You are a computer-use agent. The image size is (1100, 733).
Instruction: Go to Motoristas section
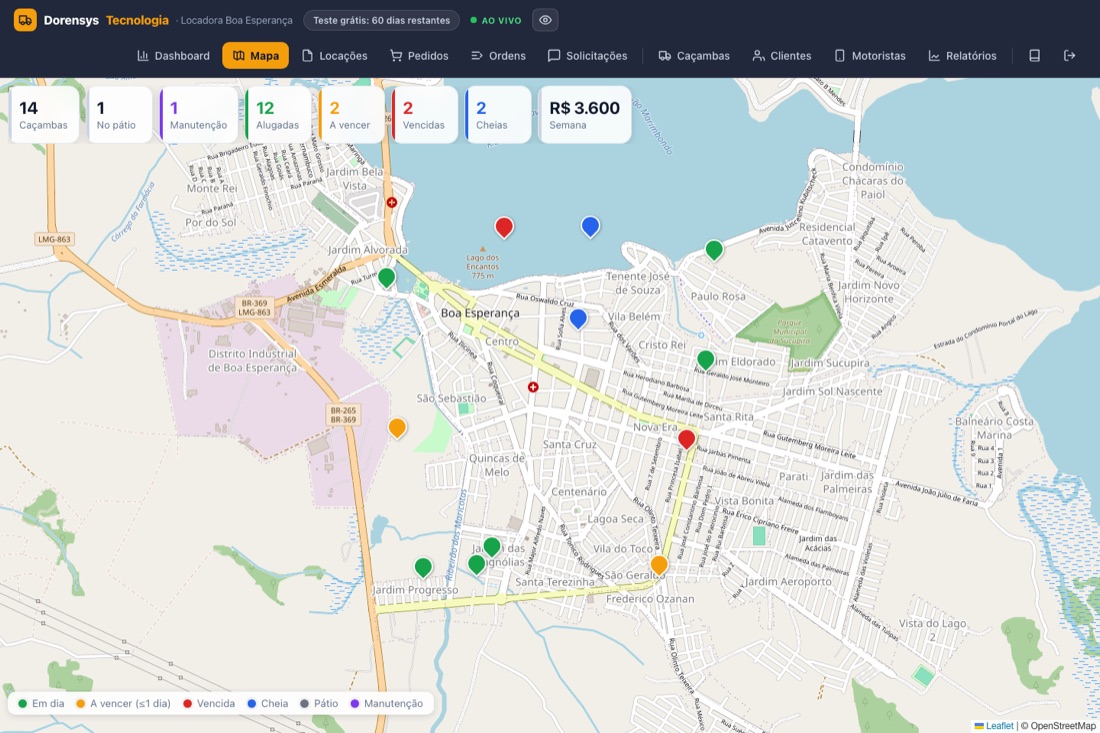pyautogui.click(x=870, y=55)
